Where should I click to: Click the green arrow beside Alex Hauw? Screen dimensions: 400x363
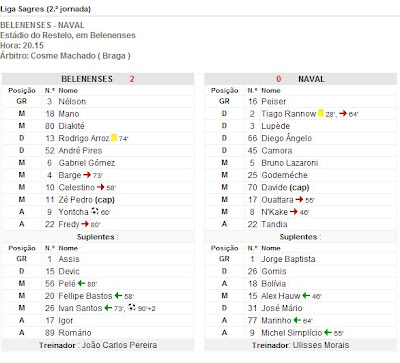(x=306, y=295)
